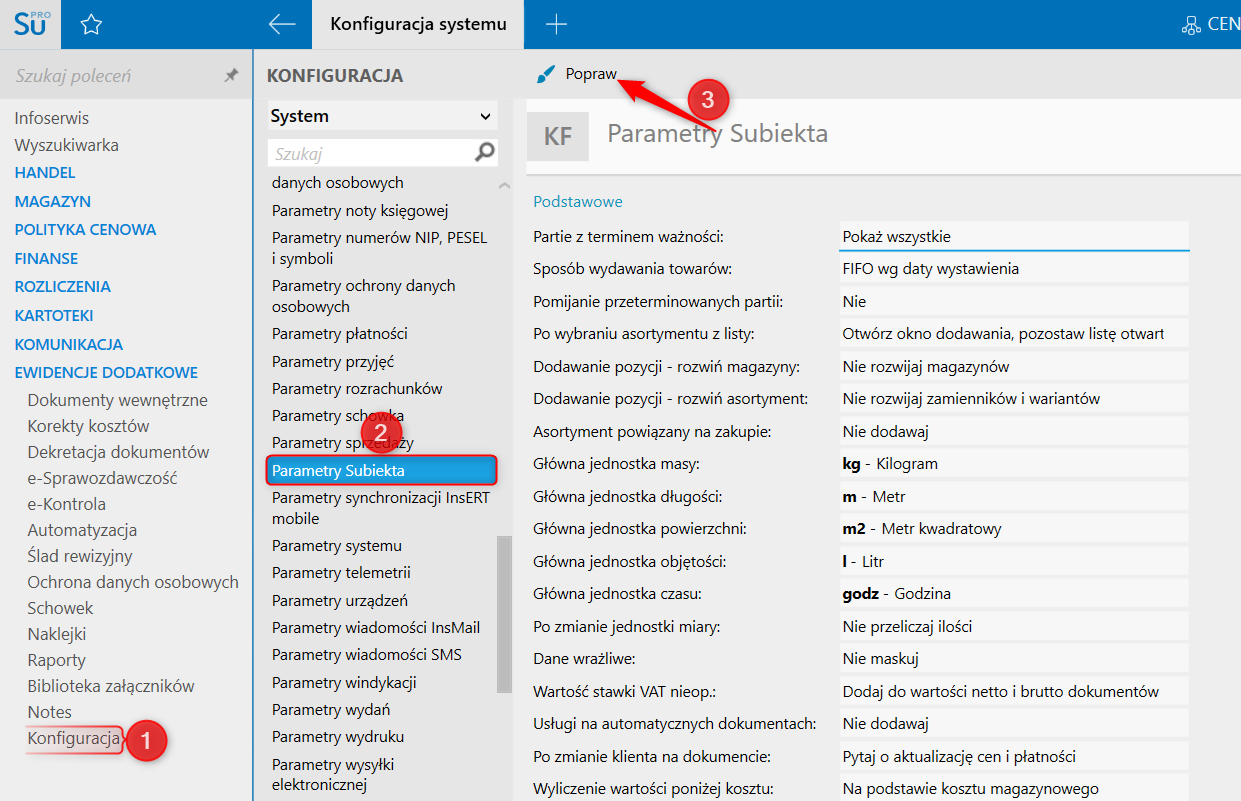
Task: Click the KF badge beside Parametry Subiekta
Action: (x=558, y=136)
